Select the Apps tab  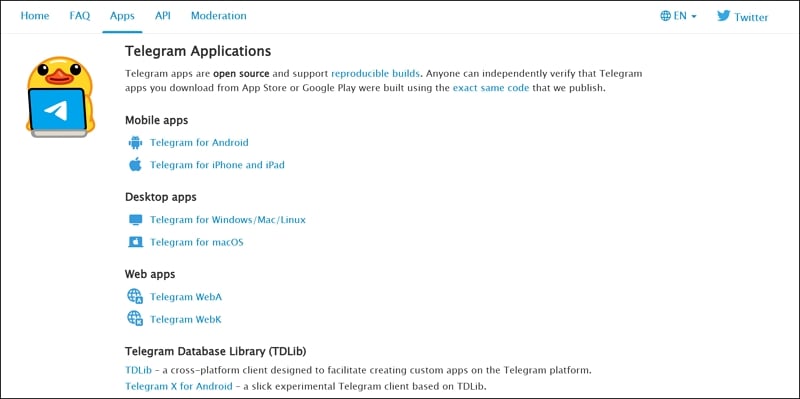click(122, 16)
